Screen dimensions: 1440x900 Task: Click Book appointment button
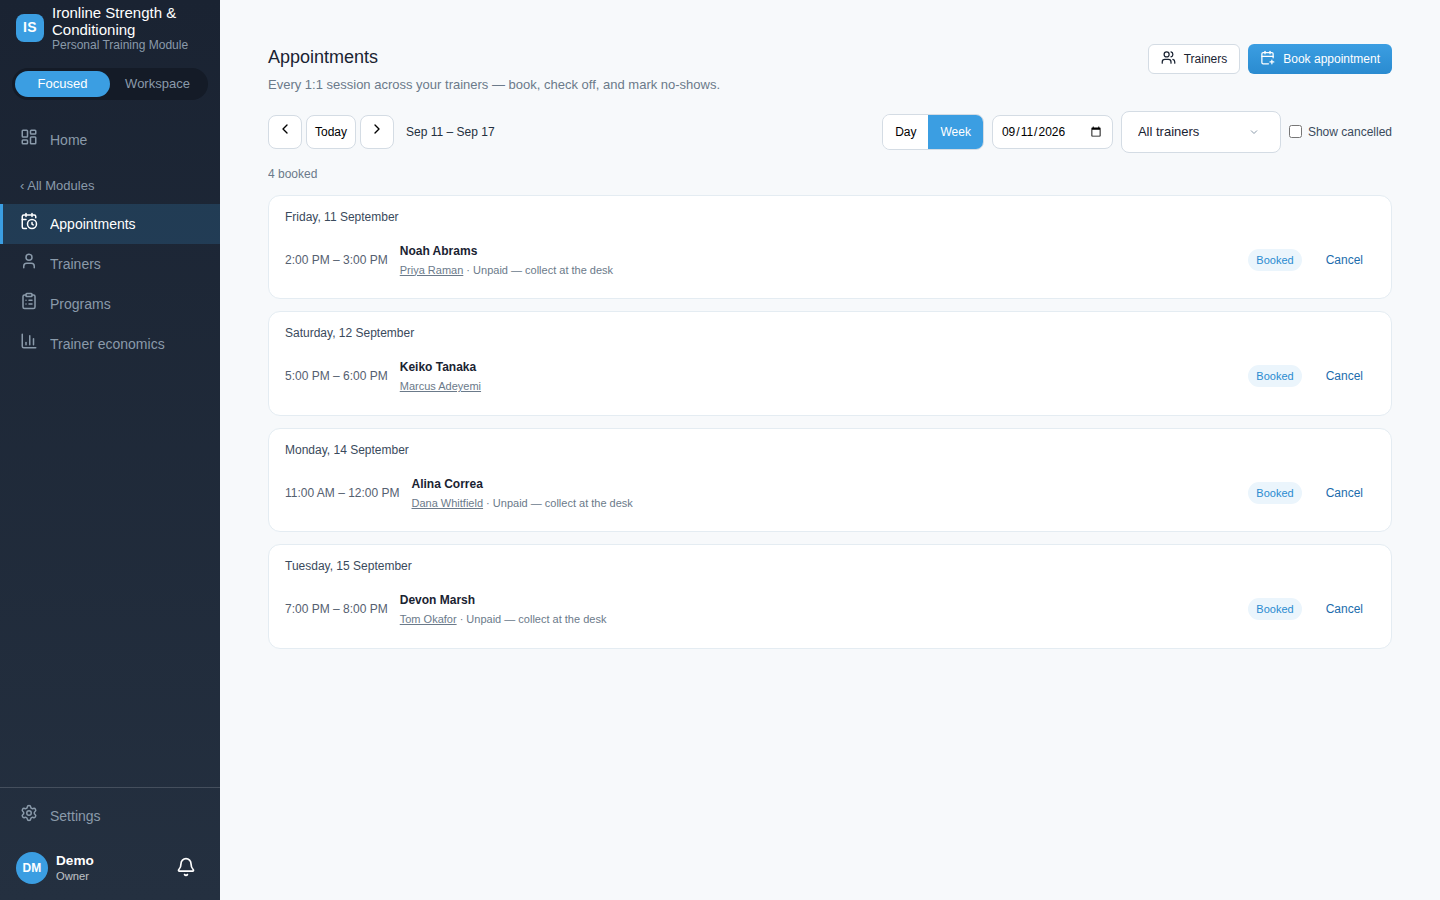point(1320,59)
